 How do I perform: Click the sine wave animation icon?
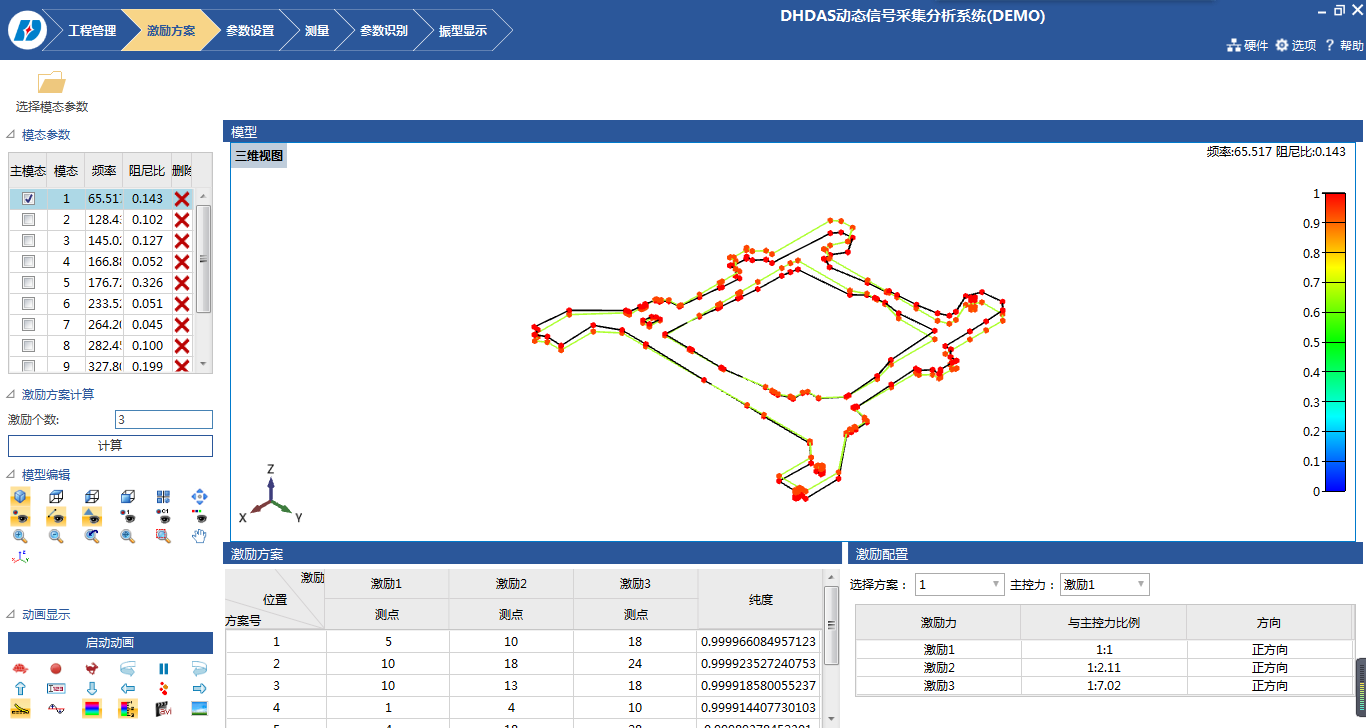coord(56,708)
